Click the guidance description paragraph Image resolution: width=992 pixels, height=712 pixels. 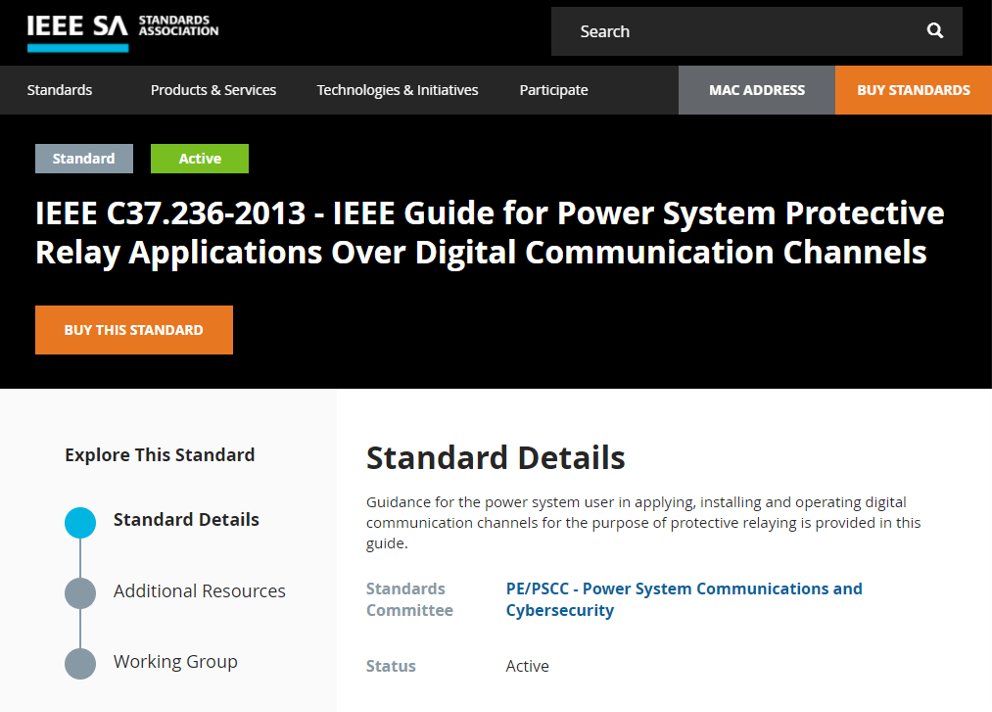click(643, 523)
